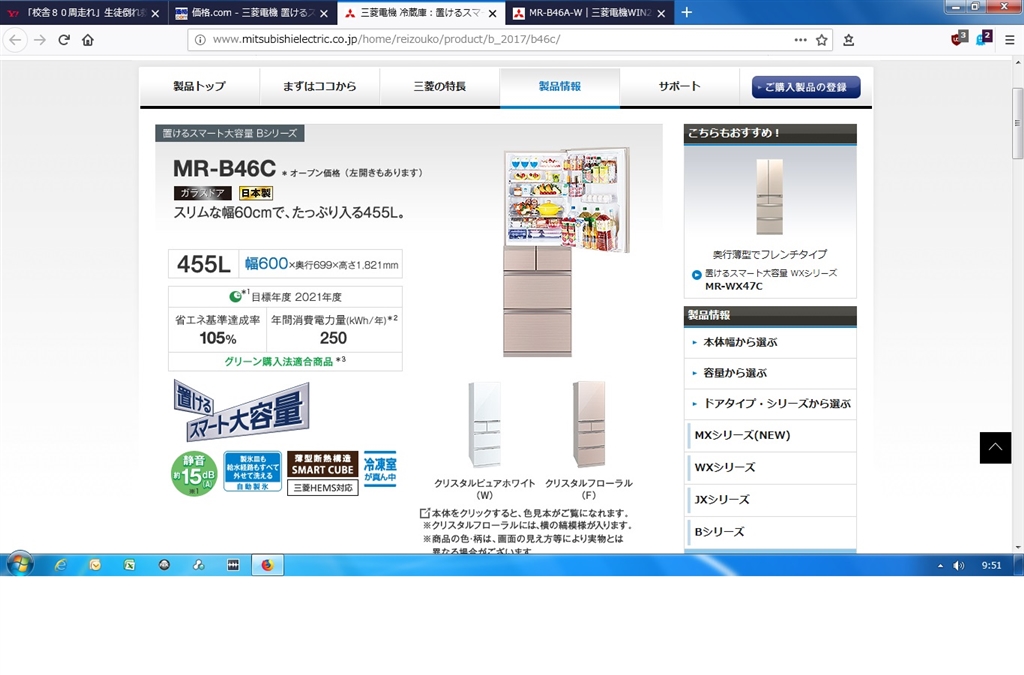
Task: Click the open refrigerator product image
Action: click(x=566, y=251)
